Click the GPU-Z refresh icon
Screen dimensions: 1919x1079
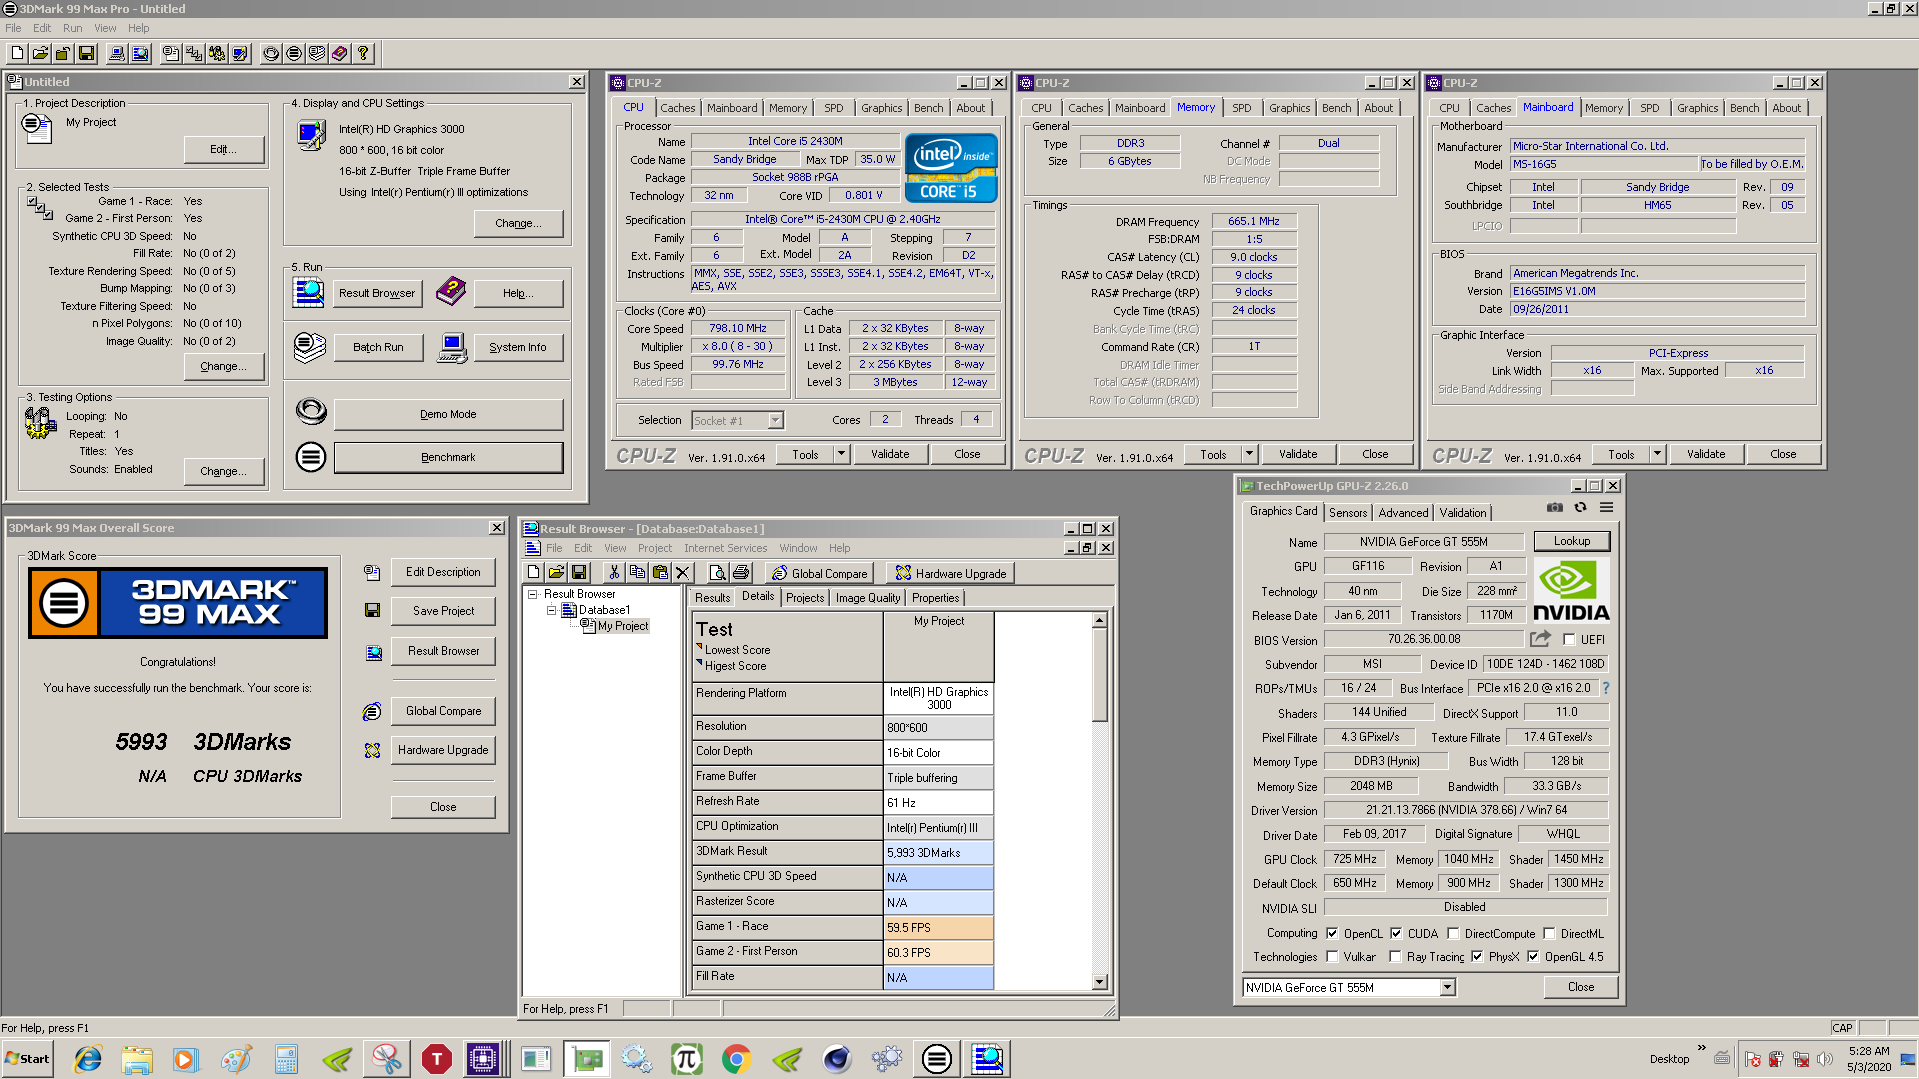click(1580, 507)
